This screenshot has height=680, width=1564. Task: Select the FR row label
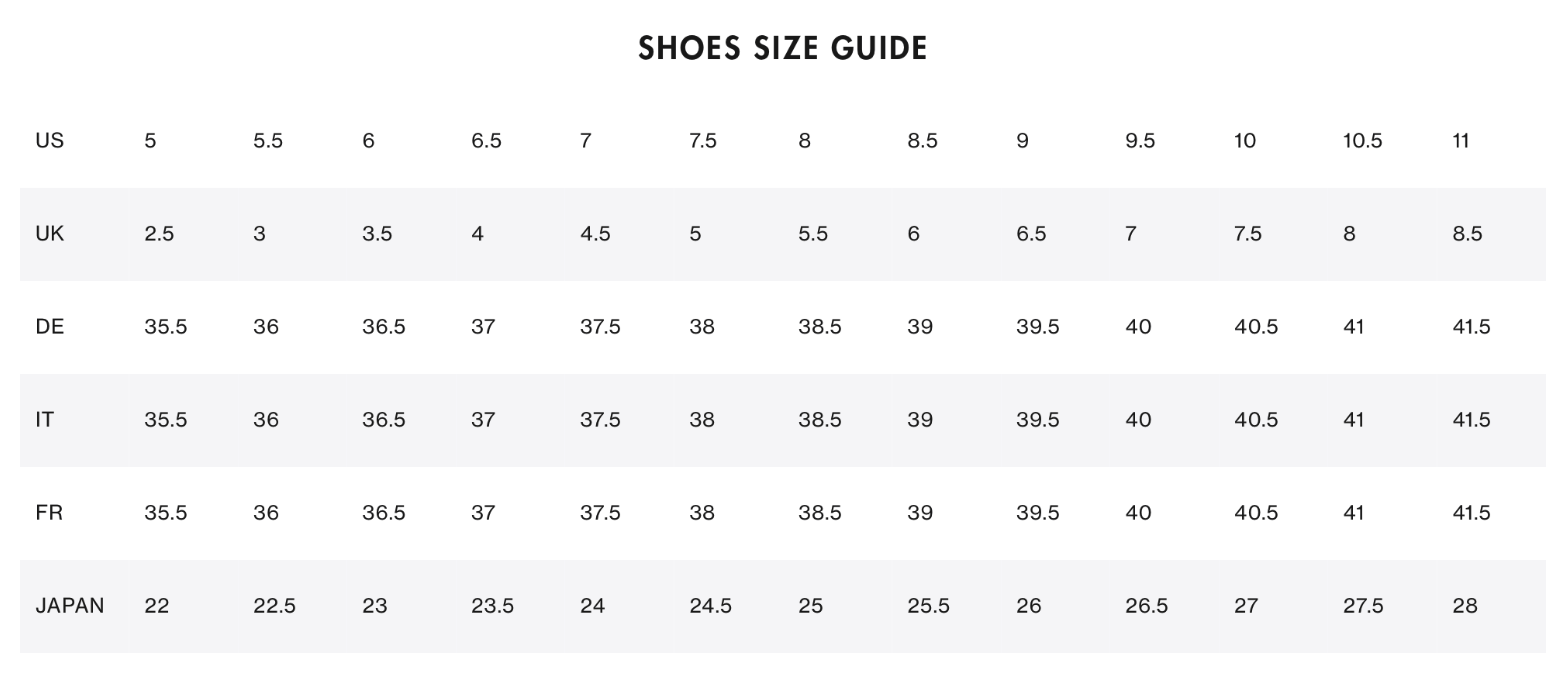point(49,513)
